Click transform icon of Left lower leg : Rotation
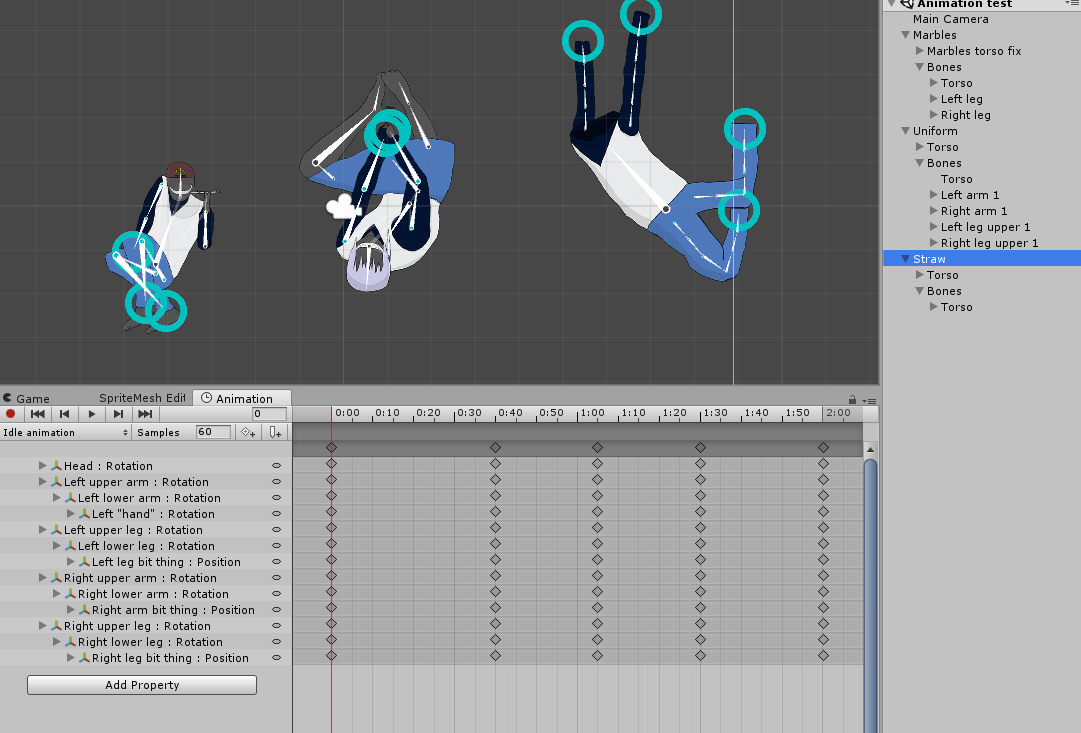The height and width of the screenshot is (733, 1081). (70, 545)
